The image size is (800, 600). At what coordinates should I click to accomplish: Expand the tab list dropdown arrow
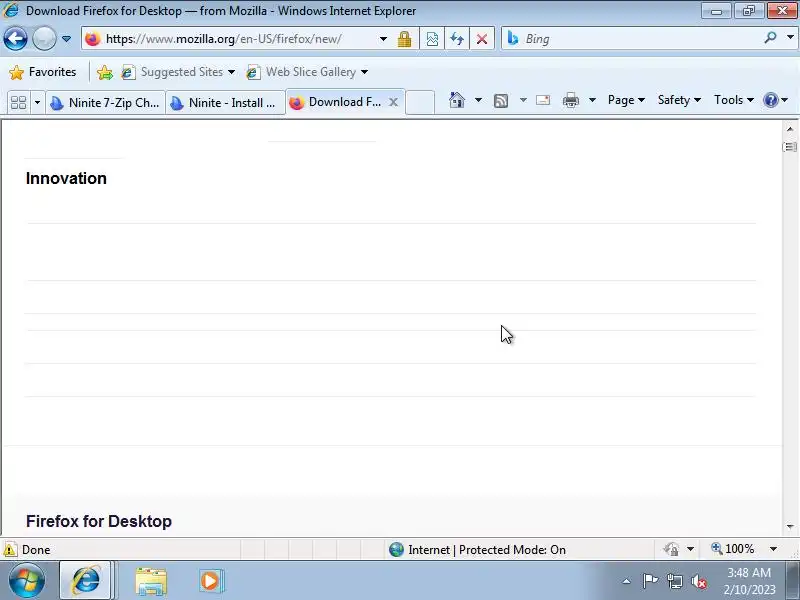coord(37,103)
